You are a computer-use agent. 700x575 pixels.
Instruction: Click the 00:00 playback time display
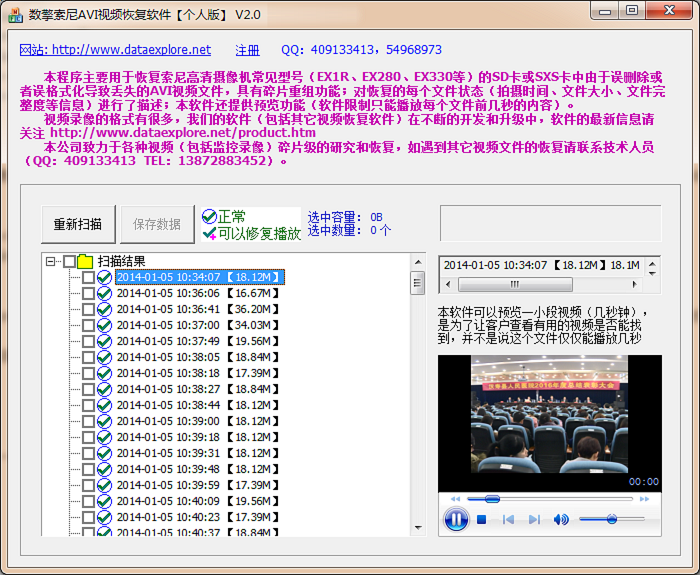pyautogui.click(x=644, y=482)
